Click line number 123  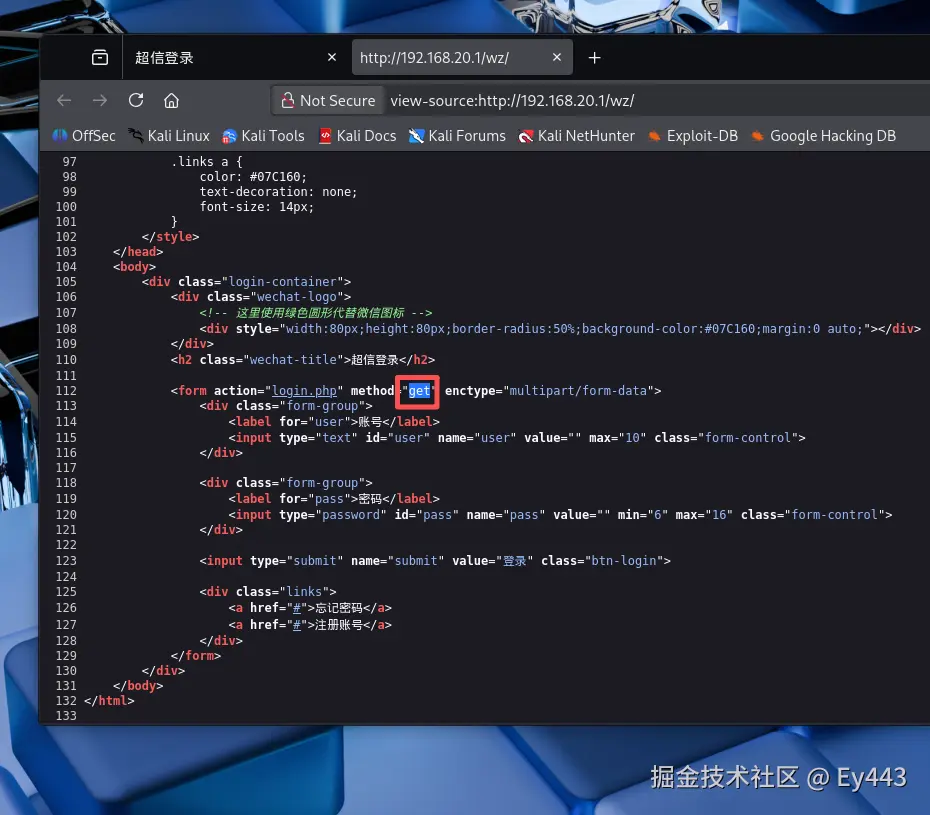(66, 561)
